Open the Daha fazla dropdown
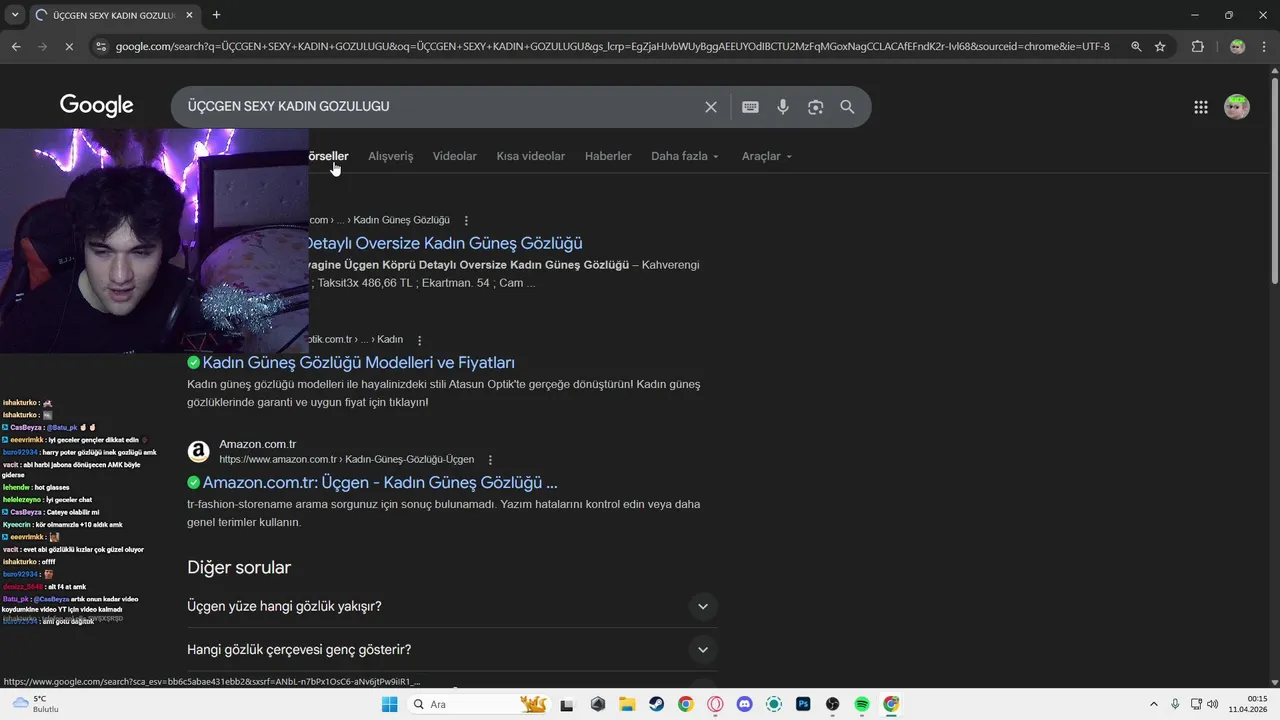This screenshot has height=720, width=1280. pyautogui.click(x=685, y=156)
